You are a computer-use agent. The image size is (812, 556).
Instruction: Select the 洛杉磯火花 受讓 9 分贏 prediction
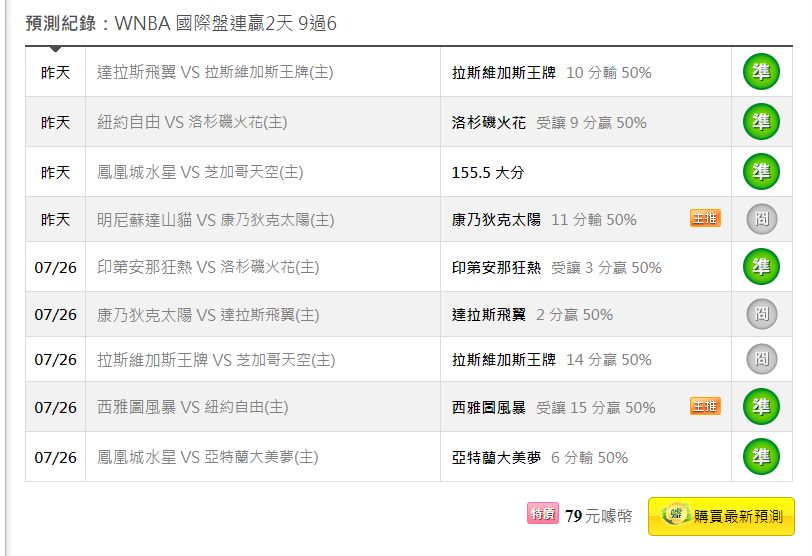549,123
